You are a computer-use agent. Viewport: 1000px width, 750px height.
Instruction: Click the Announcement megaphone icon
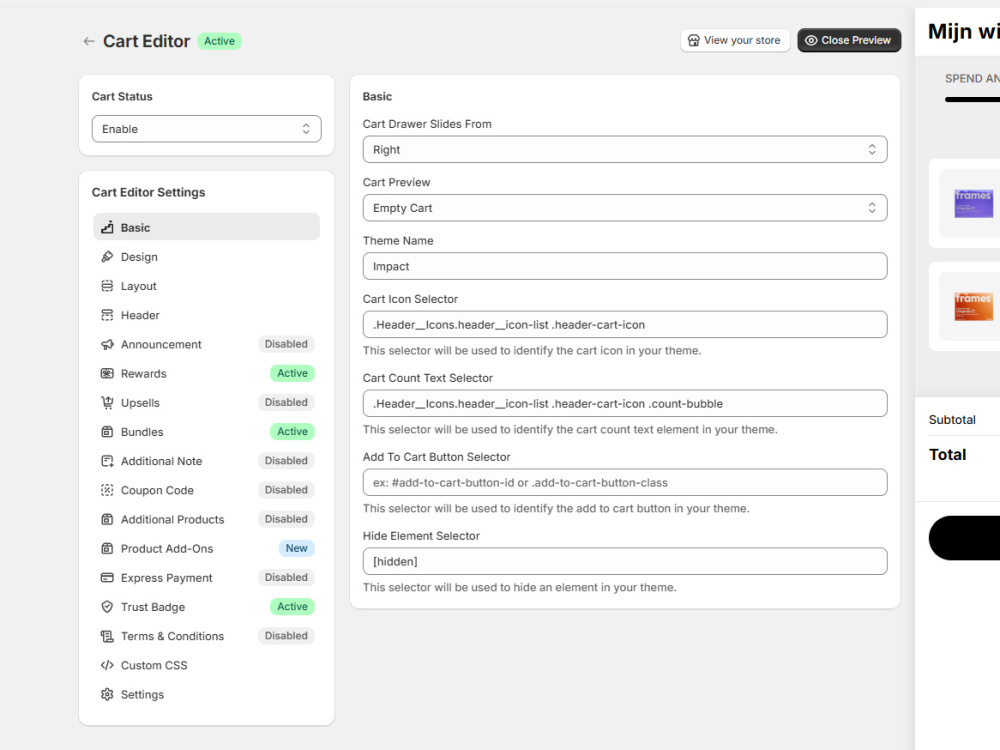tap(107, 344)
